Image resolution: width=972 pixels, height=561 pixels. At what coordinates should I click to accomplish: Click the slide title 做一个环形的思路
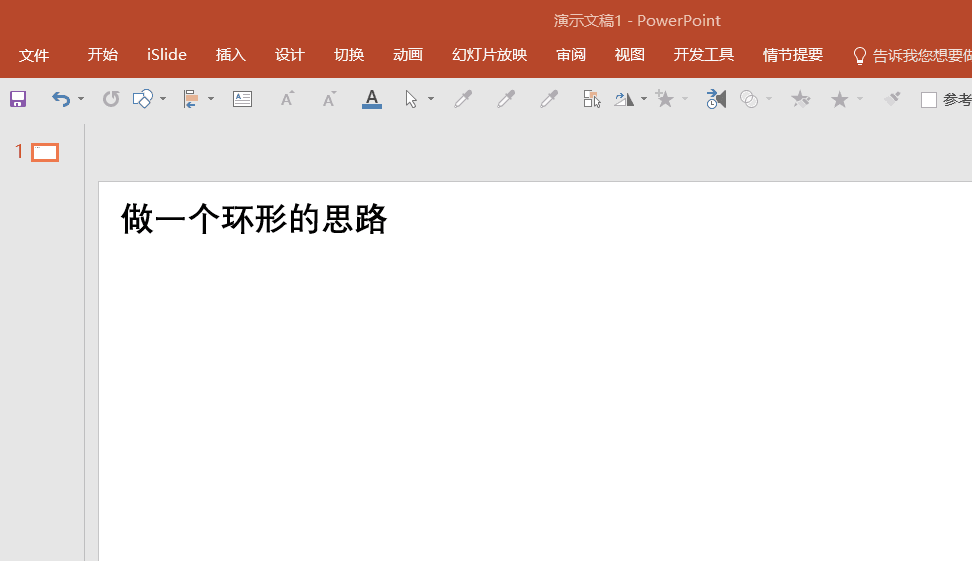coord(254,219)
